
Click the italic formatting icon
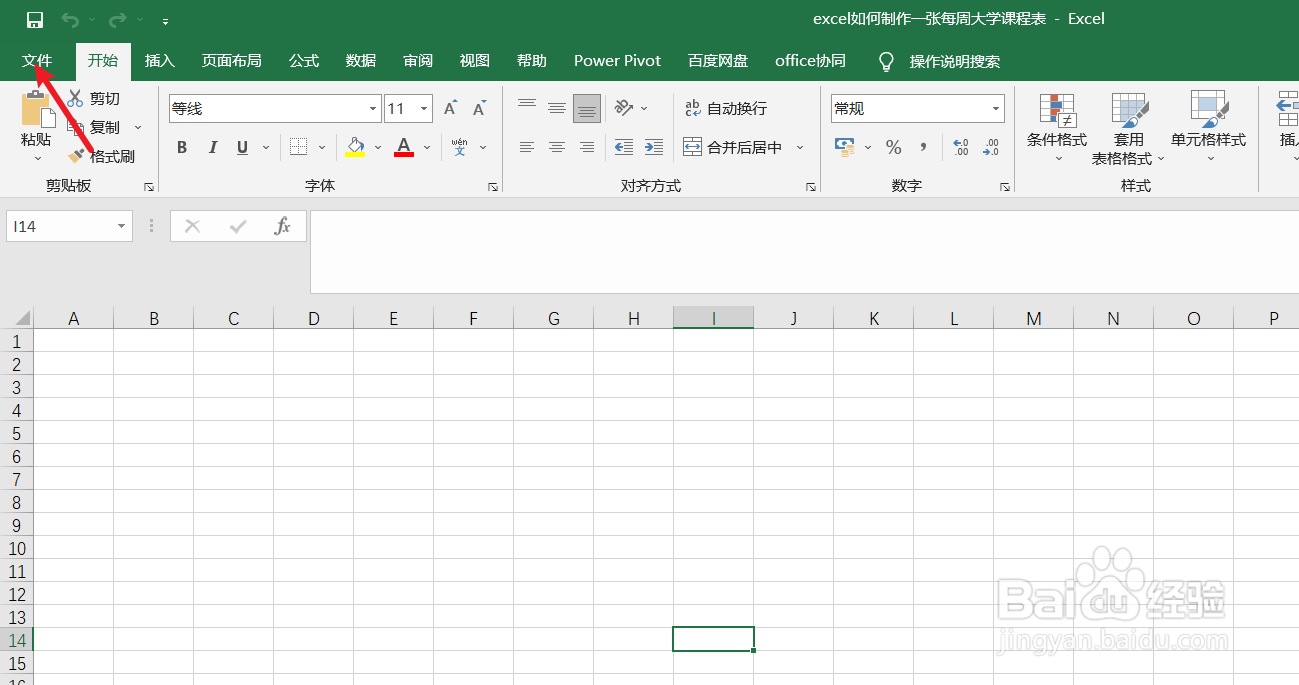pos(212,146)
